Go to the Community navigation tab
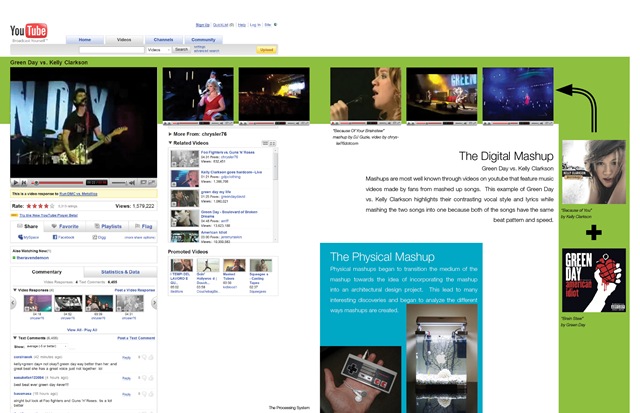 click(x=203, y=40)
